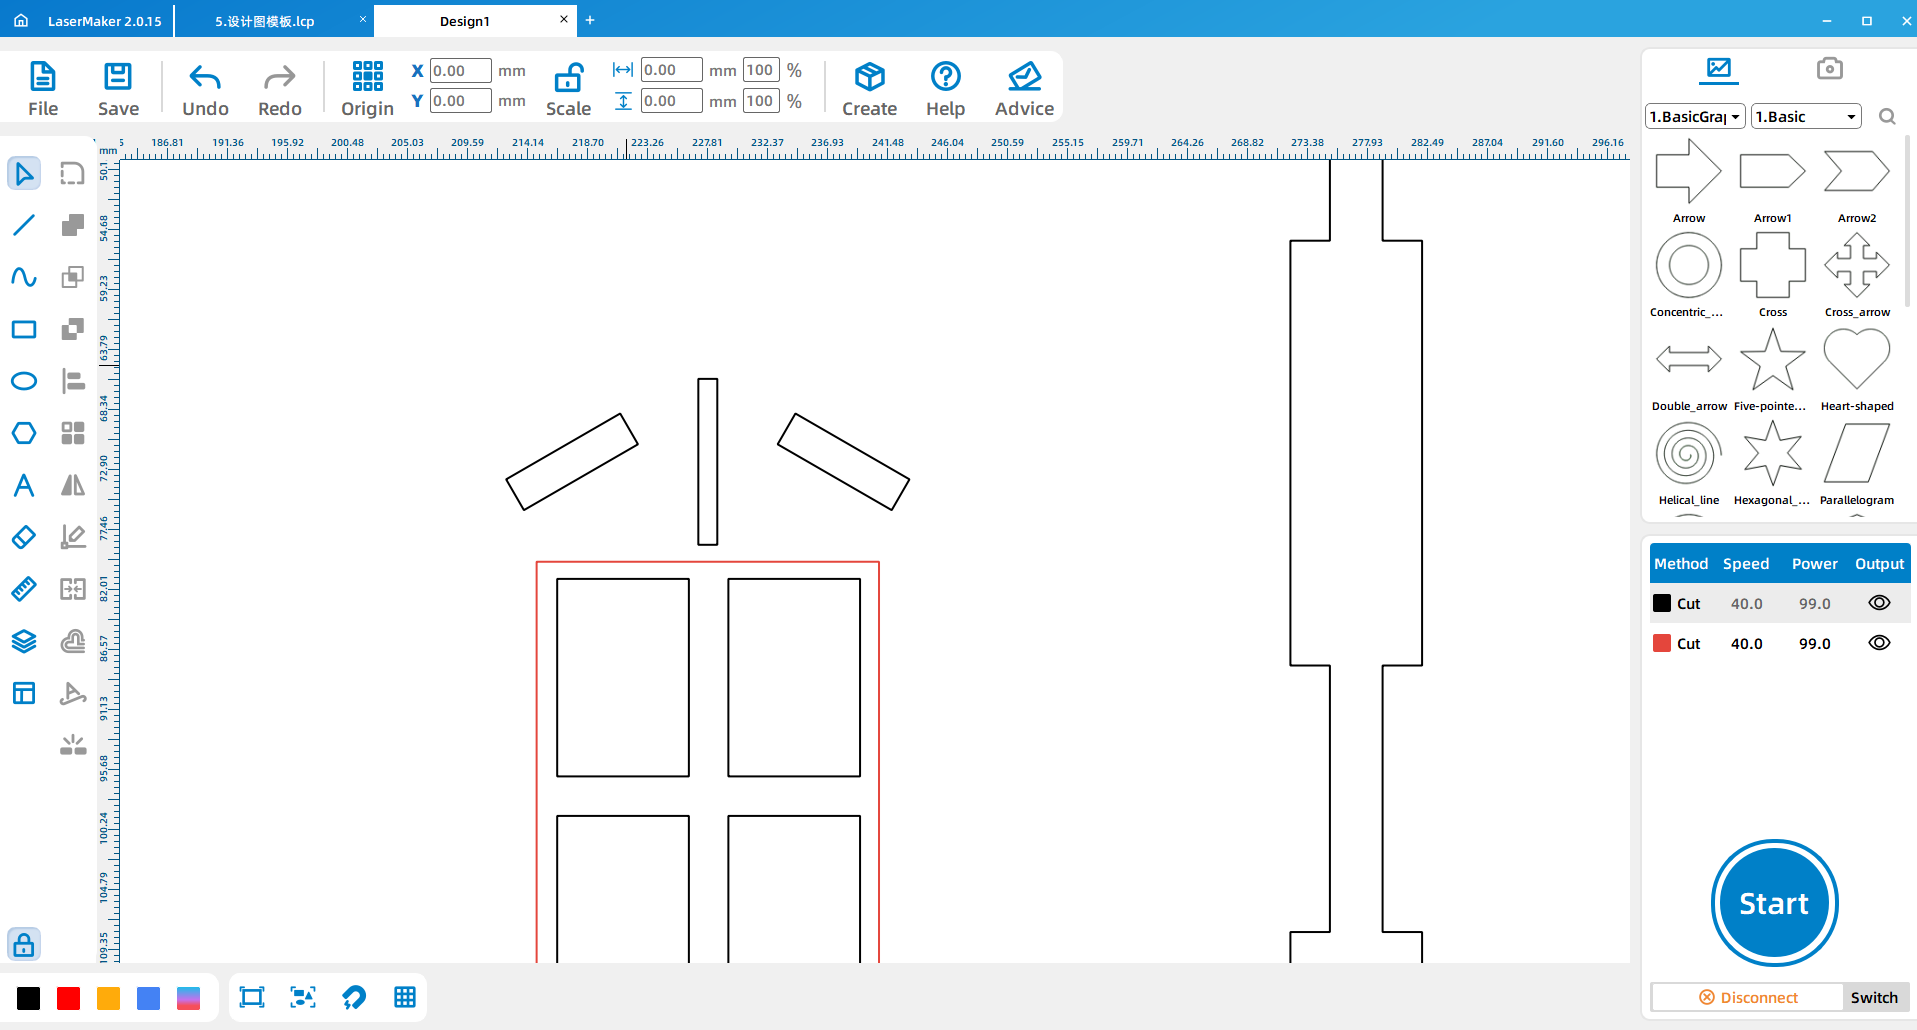
Task: Select the line drawing tool
Action: tap(24, 225)
